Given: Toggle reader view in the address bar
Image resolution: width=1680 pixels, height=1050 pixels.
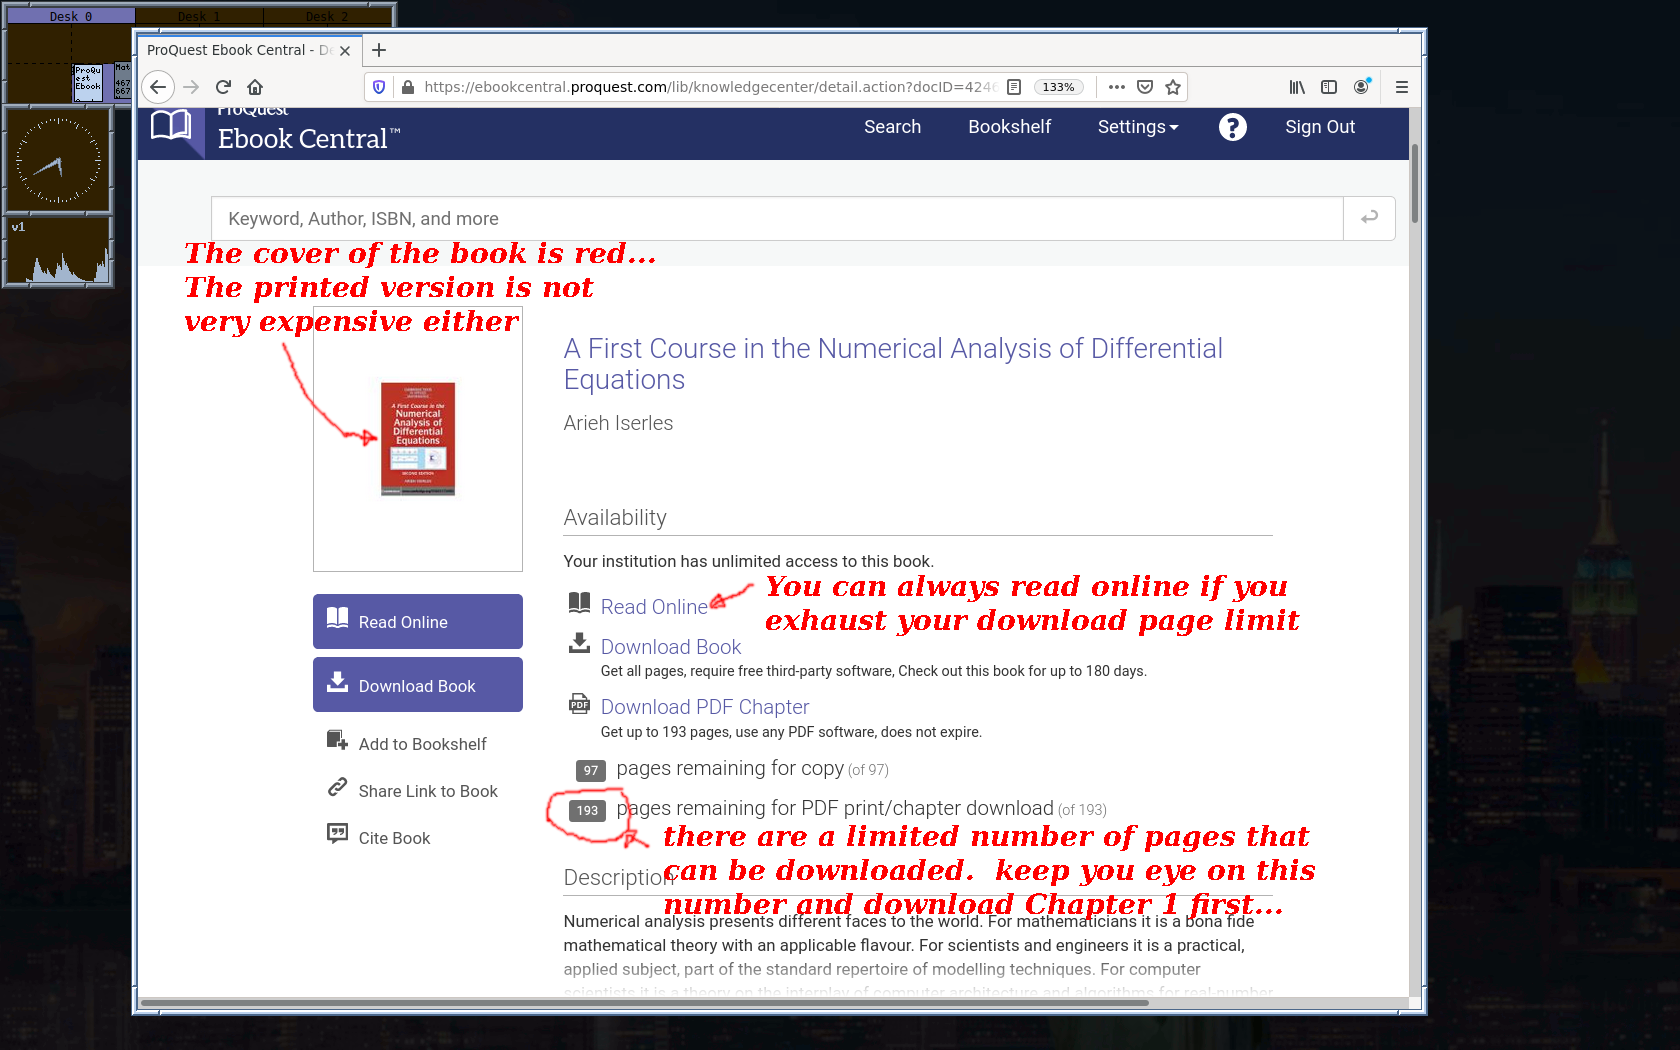Looking at the screenshot, I should (1013, 87).
